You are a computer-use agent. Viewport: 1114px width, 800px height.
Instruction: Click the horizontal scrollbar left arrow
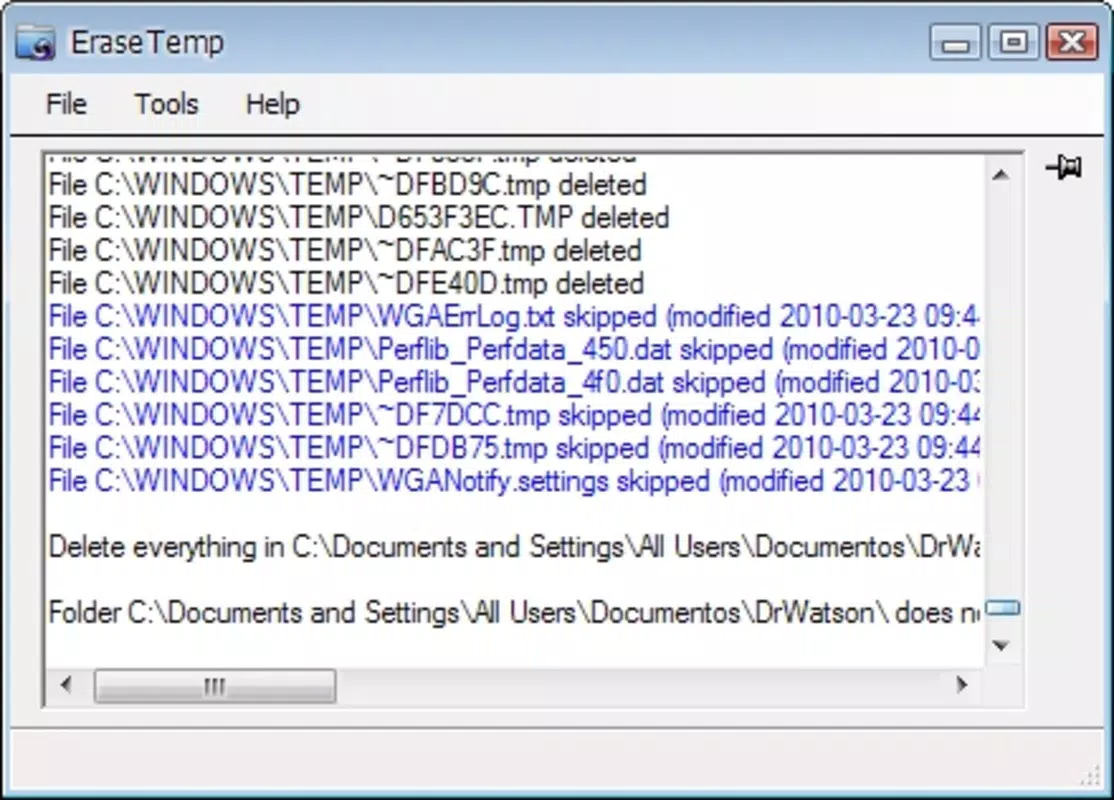tap(66, 685)
